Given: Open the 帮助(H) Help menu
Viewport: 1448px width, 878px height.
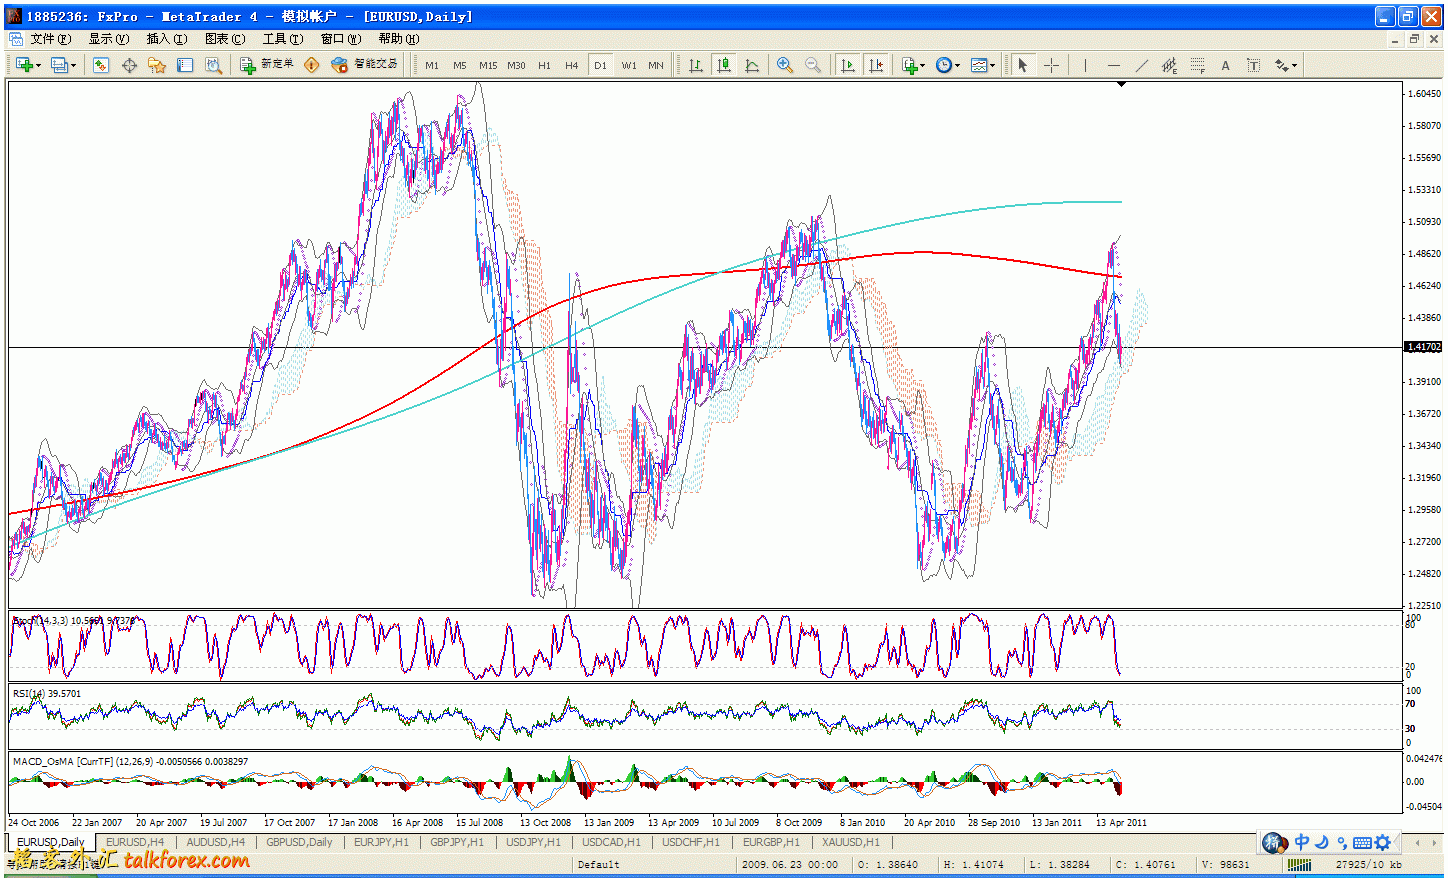Looking at the screenshot, I should point(399,39).
